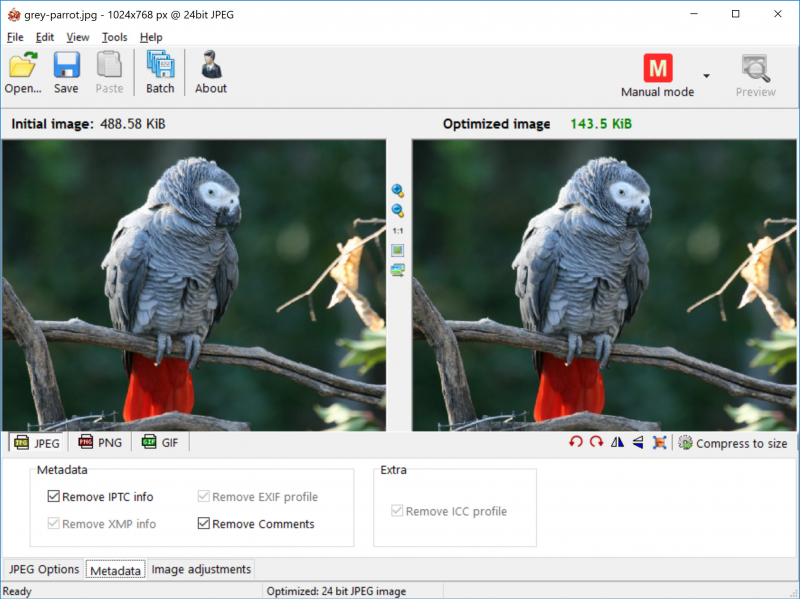Click the Open file toolbar icon

point(22,73)
